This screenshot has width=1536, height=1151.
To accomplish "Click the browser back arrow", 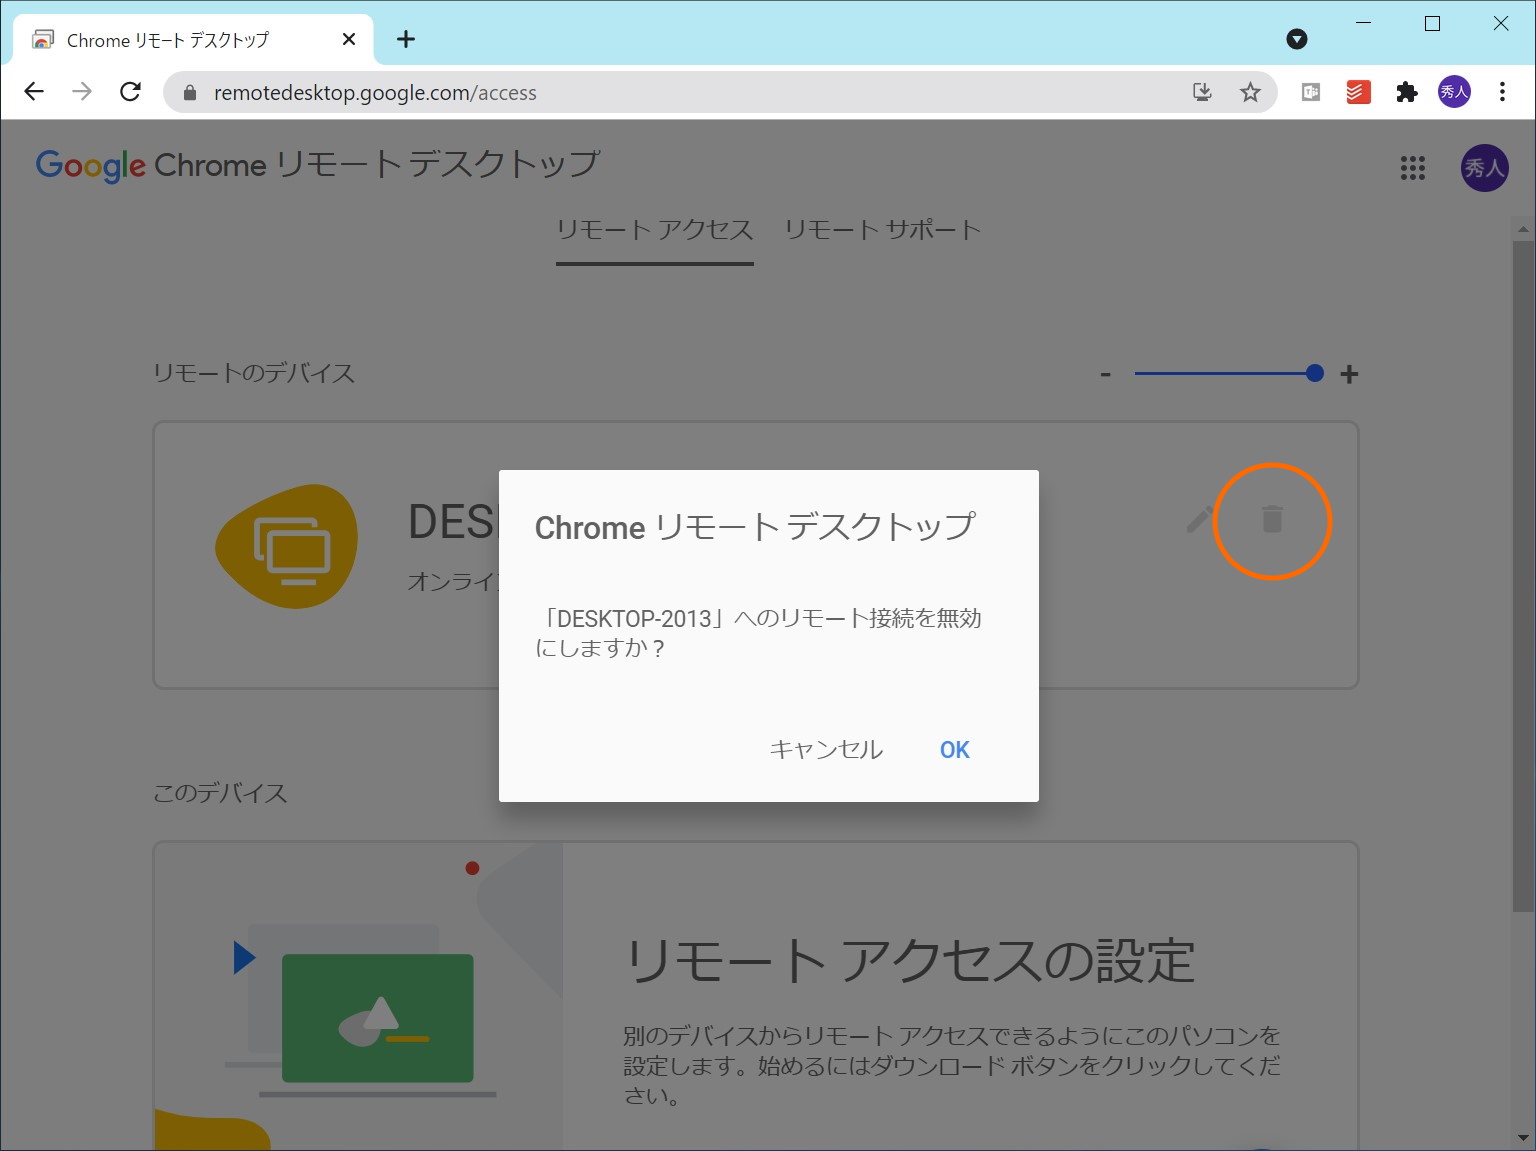I will [x=34, y=91].
